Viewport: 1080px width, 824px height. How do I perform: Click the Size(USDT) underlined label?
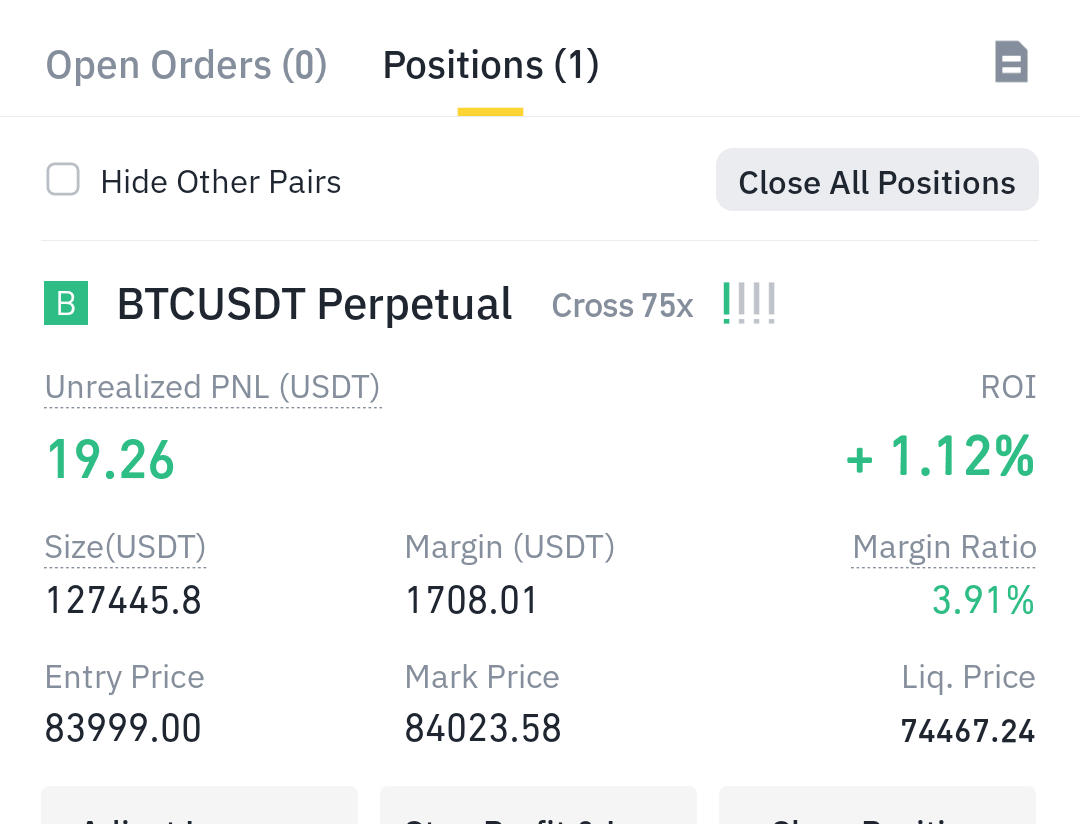click(125, 547)
